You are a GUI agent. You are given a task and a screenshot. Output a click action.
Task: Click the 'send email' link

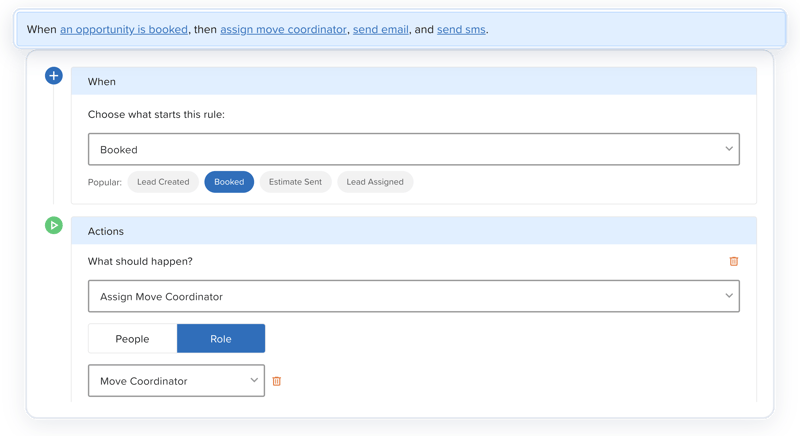381,30
